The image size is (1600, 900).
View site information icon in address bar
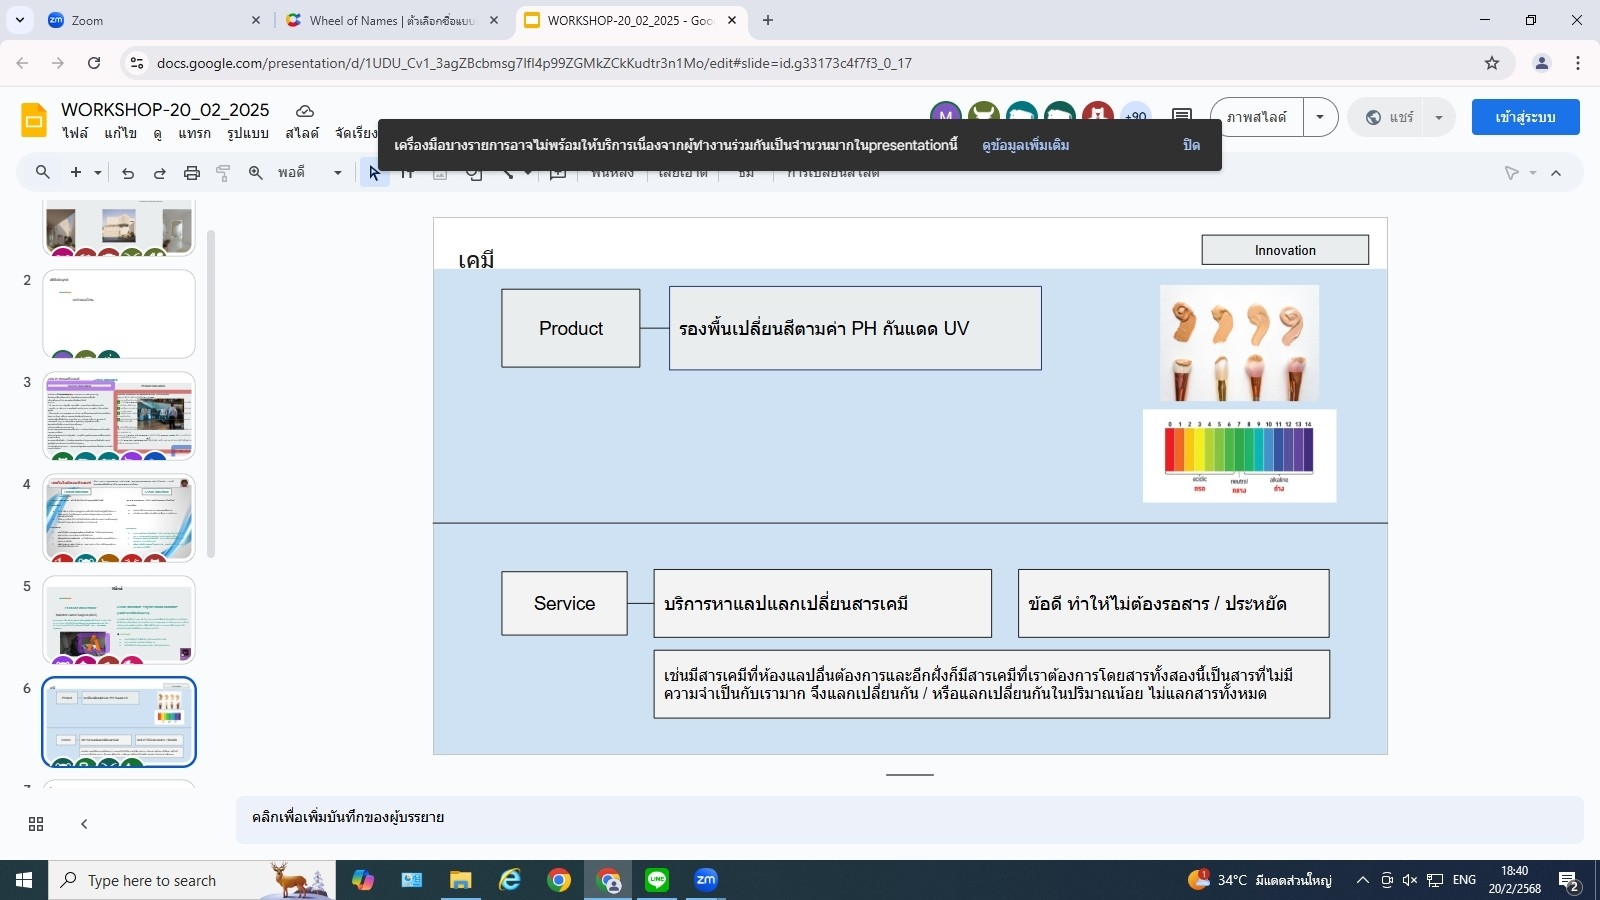(x=137, y=63)
